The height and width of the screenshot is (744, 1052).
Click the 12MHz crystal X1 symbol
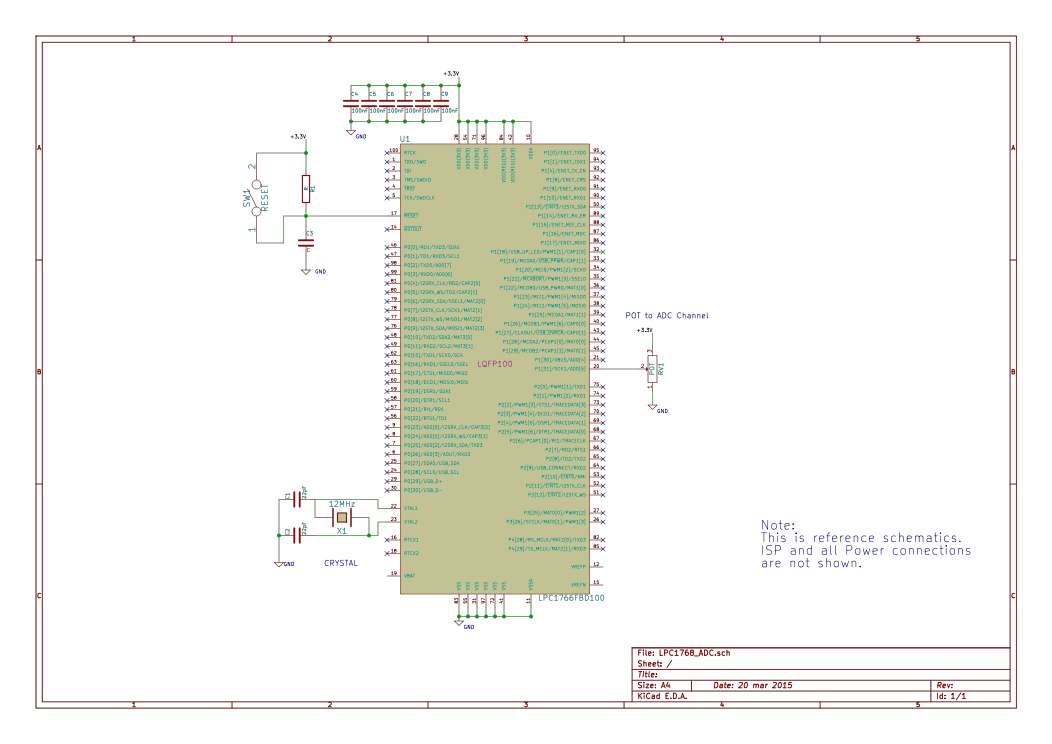tap(342, 518)
